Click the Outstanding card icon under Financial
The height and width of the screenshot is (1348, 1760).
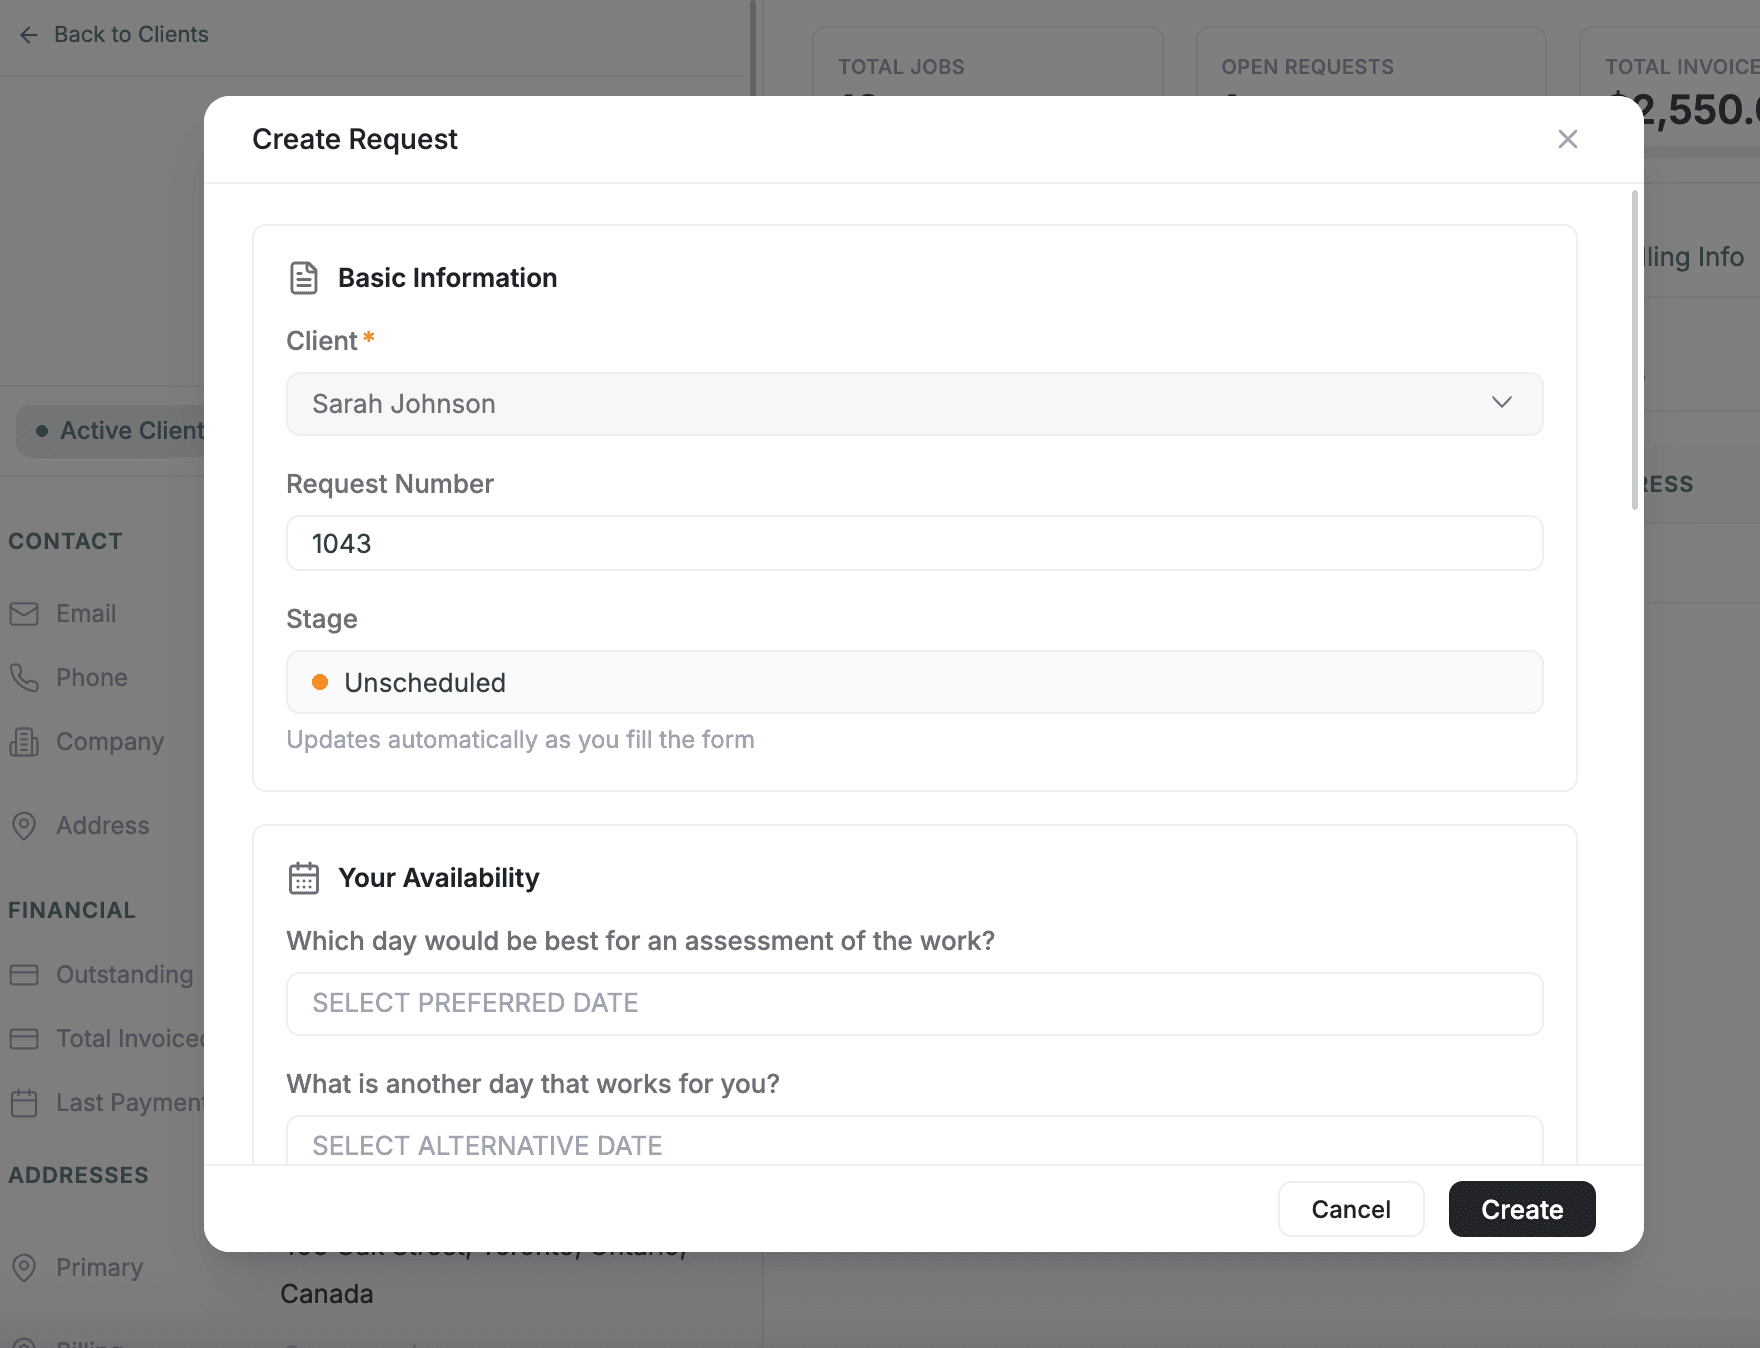25,974
